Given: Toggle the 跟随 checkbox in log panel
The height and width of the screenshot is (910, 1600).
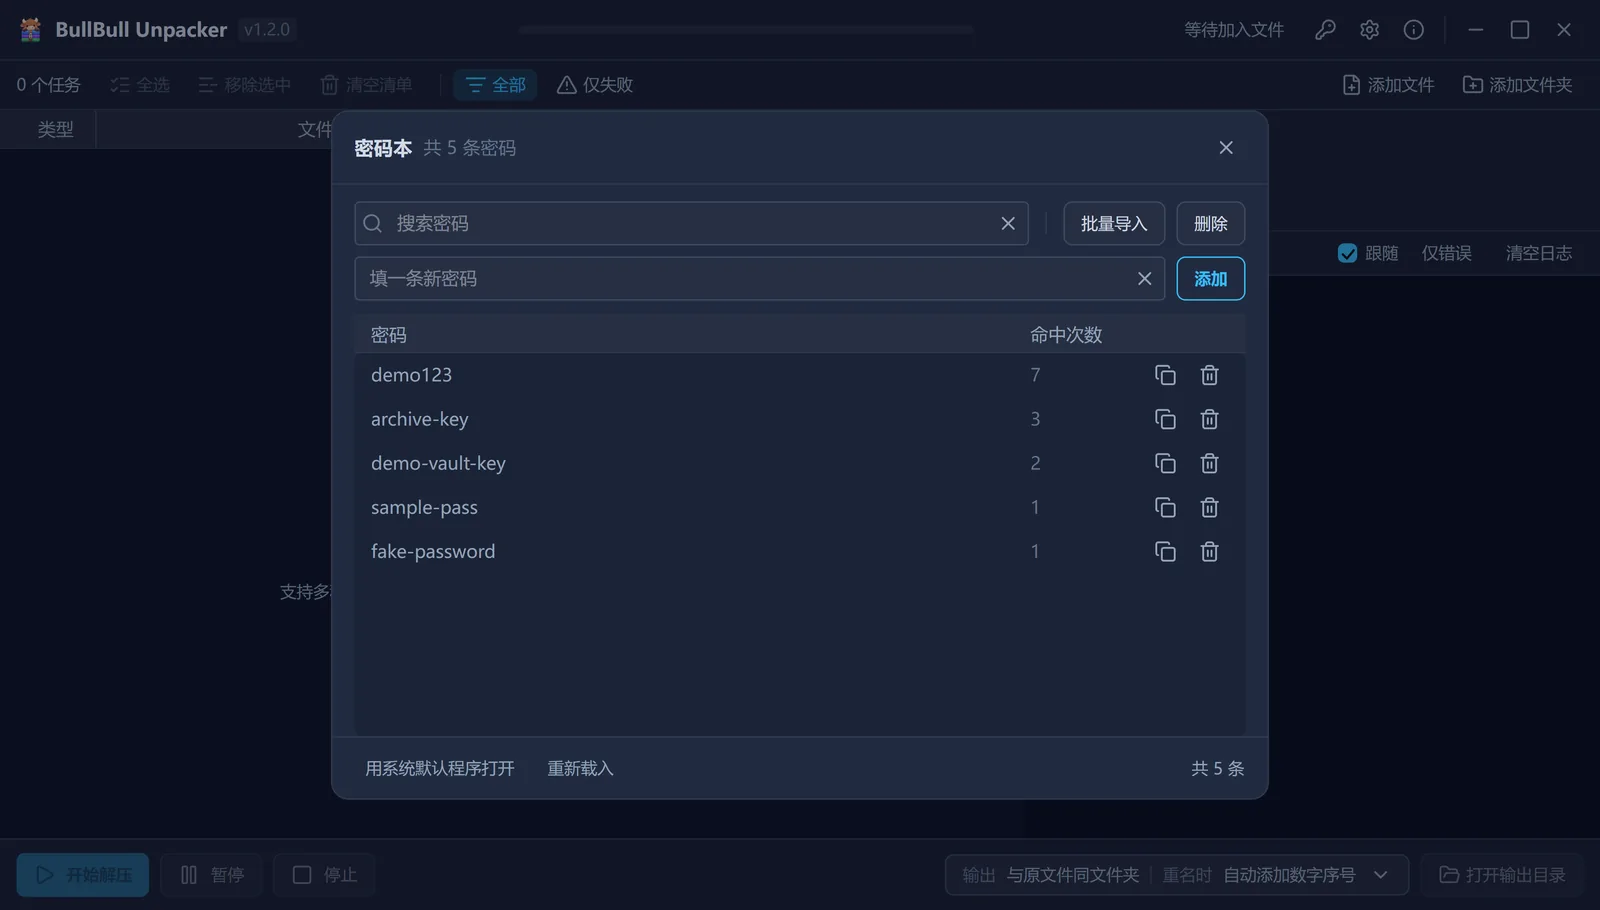Looking at the screenshot, I should pyautogui.click(x=1347, y=253).
